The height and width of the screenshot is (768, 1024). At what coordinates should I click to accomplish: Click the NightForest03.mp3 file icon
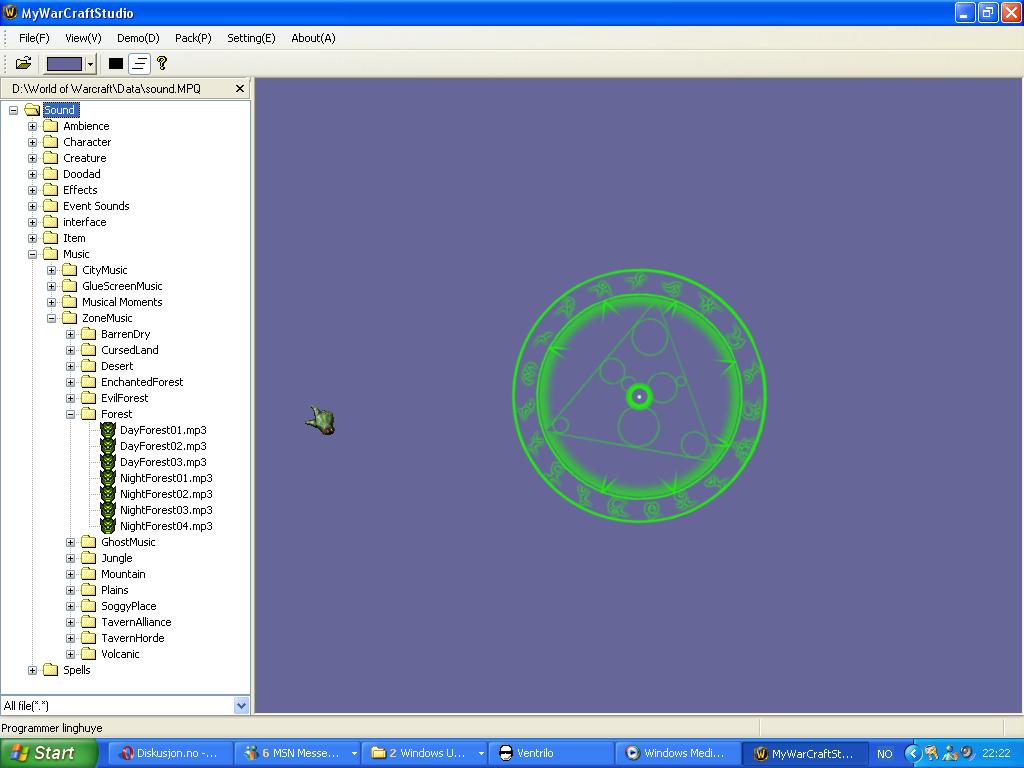[108, 510]
